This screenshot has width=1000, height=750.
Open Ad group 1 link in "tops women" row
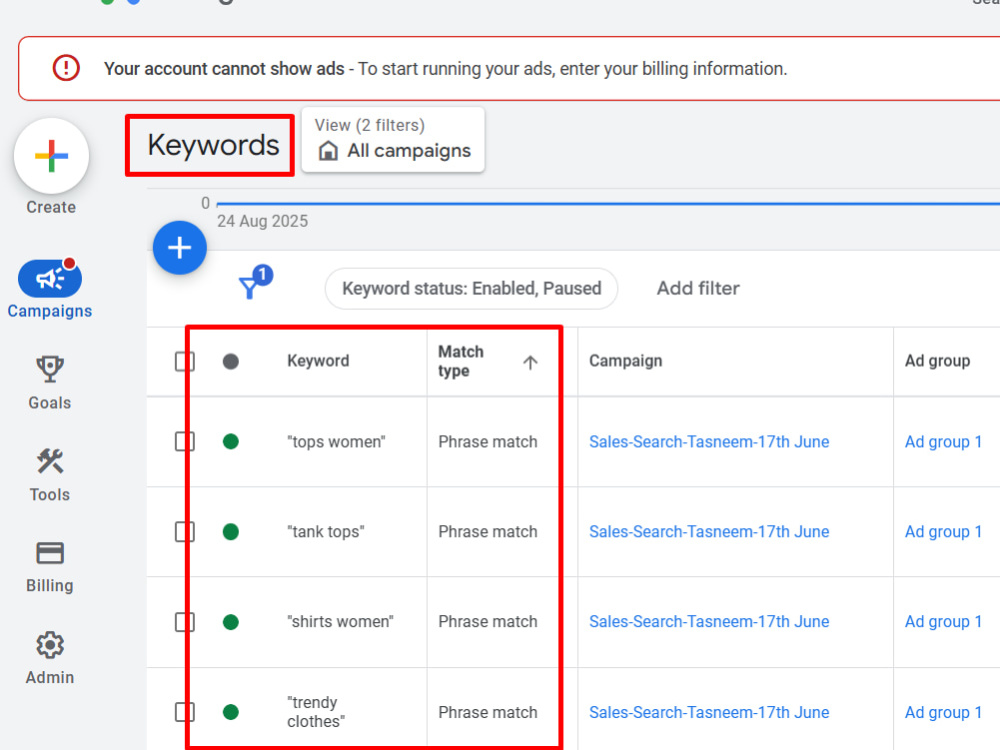click(943, 441)
